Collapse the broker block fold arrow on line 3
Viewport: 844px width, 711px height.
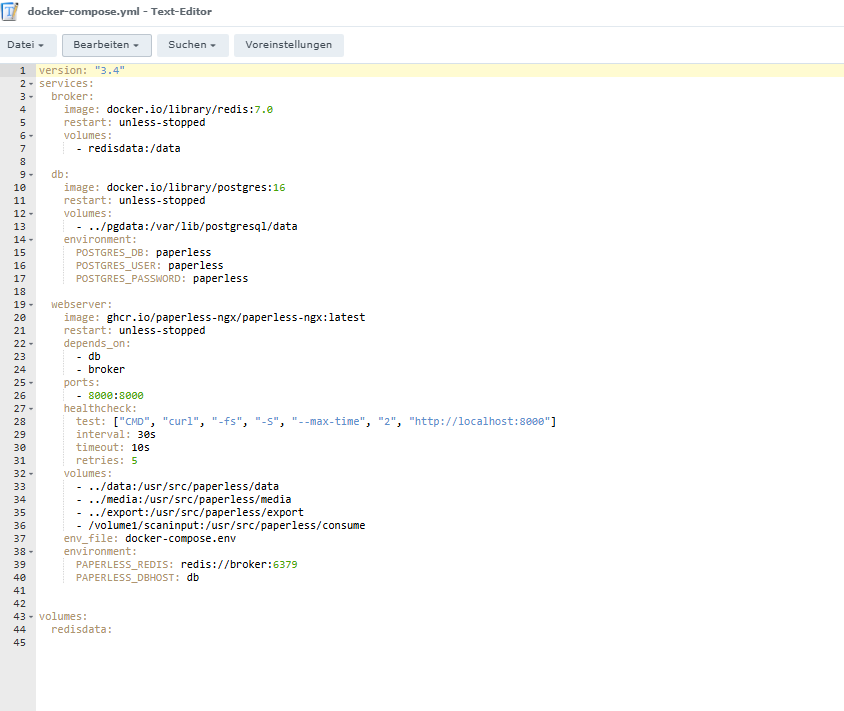click(31, 97)
